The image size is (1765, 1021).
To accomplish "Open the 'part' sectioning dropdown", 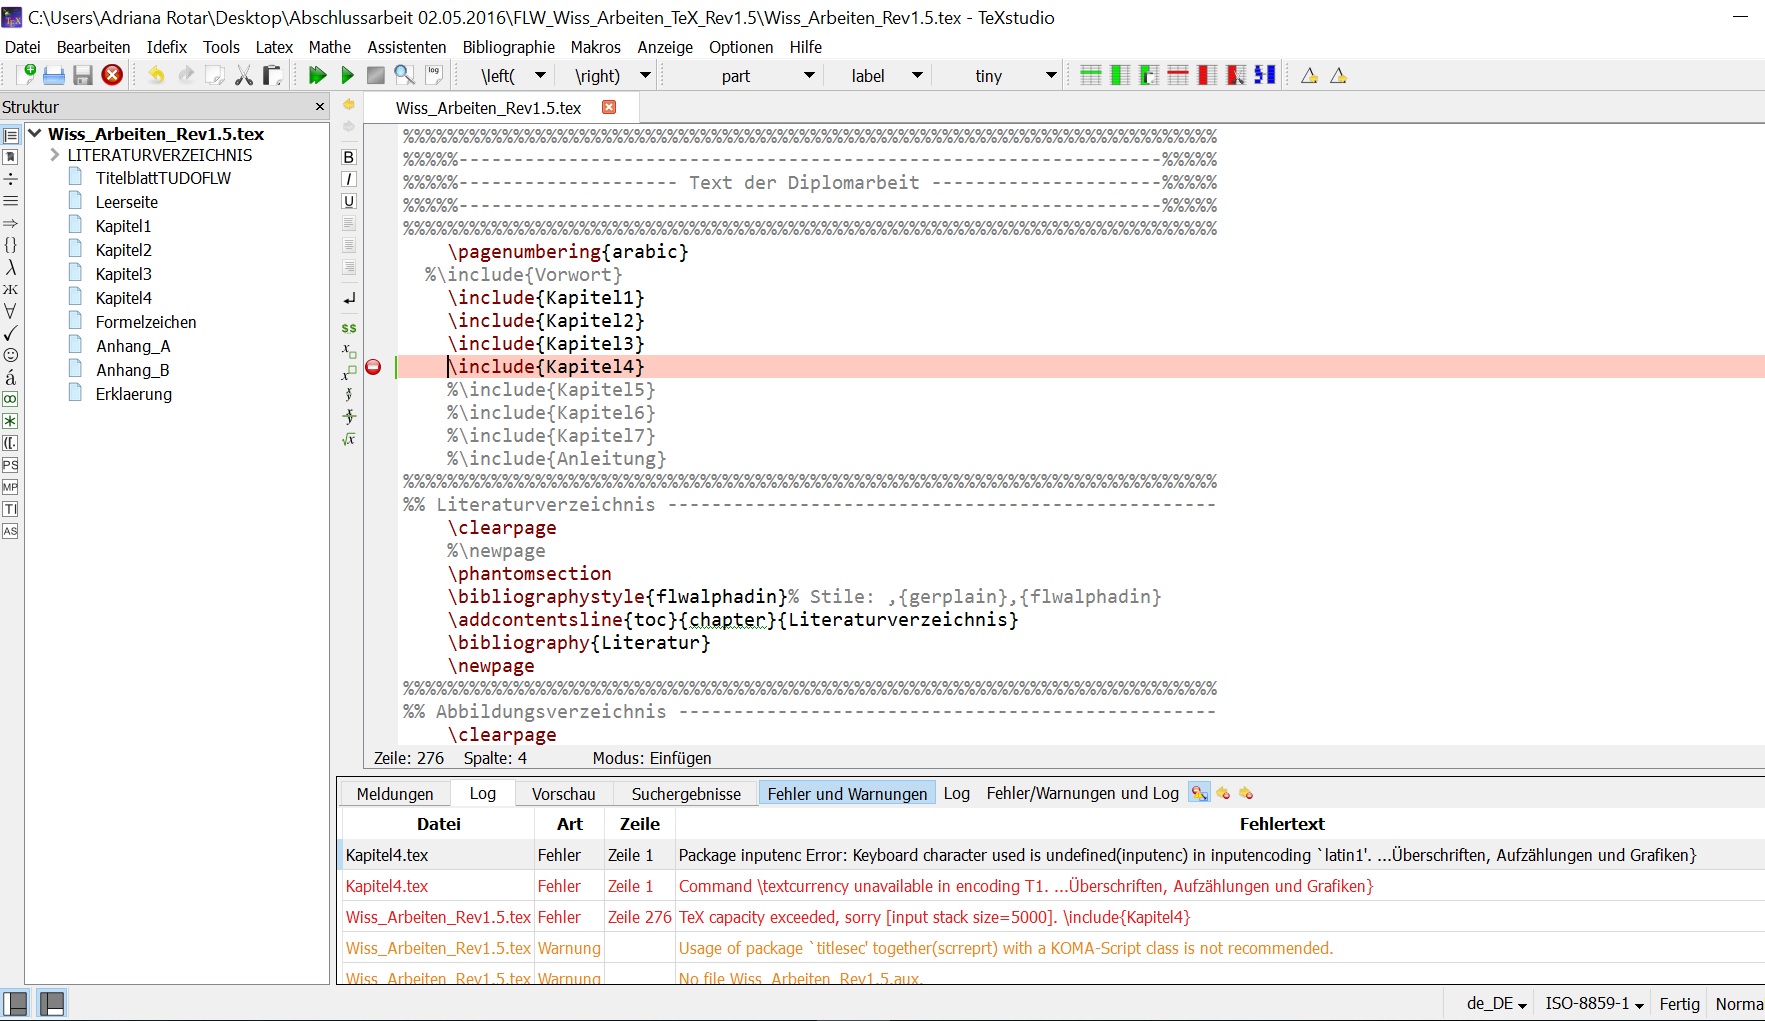I will click(x=810, y=75).
